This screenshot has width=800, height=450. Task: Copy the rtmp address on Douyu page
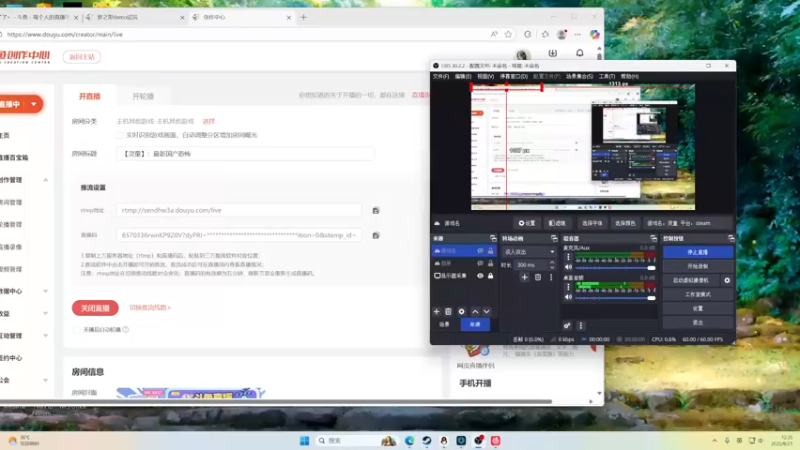tap(376, 210)
